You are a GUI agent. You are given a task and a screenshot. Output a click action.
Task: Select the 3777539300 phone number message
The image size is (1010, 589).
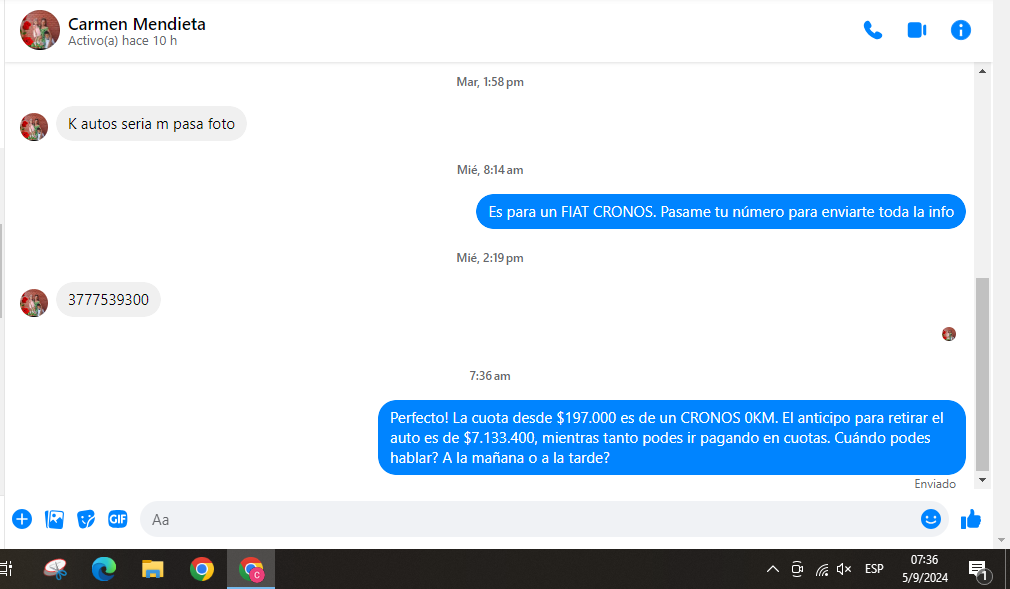point(108,300)
